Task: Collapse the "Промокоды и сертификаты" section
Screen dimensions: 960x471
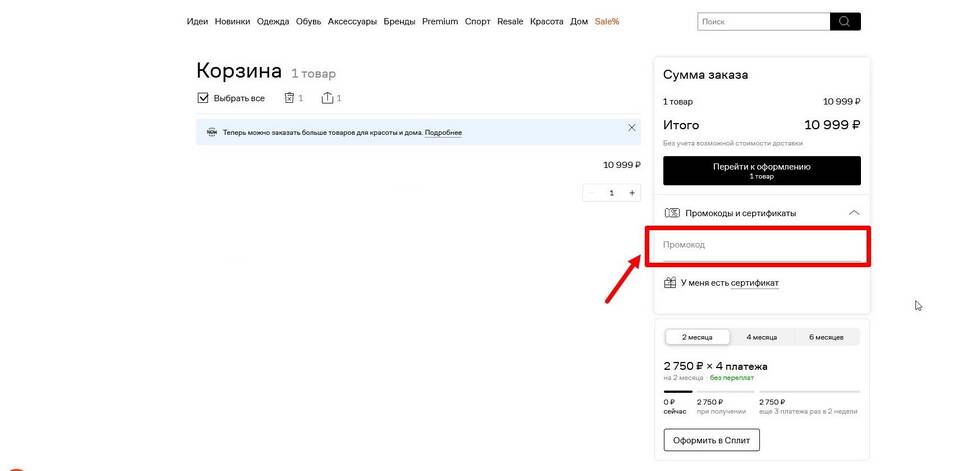Action: tap(853, 213)
